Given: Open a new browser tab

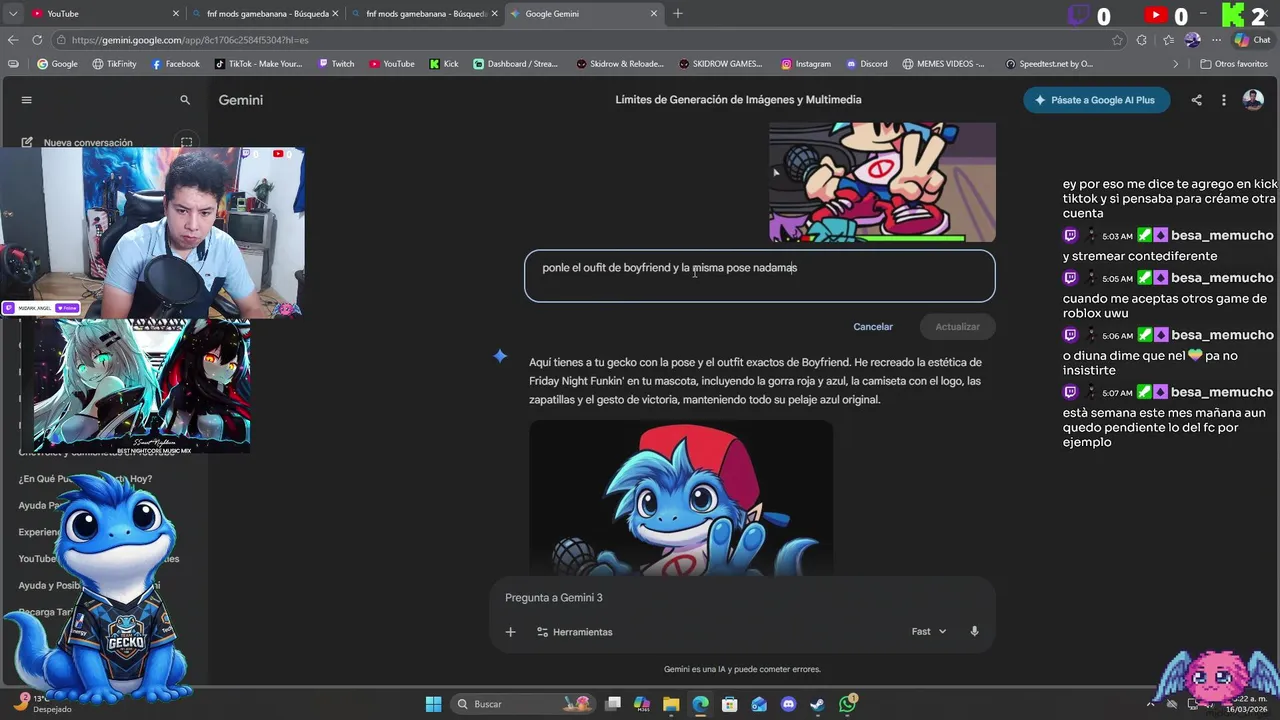Looking at the screenshot, I should pos(678,14).
